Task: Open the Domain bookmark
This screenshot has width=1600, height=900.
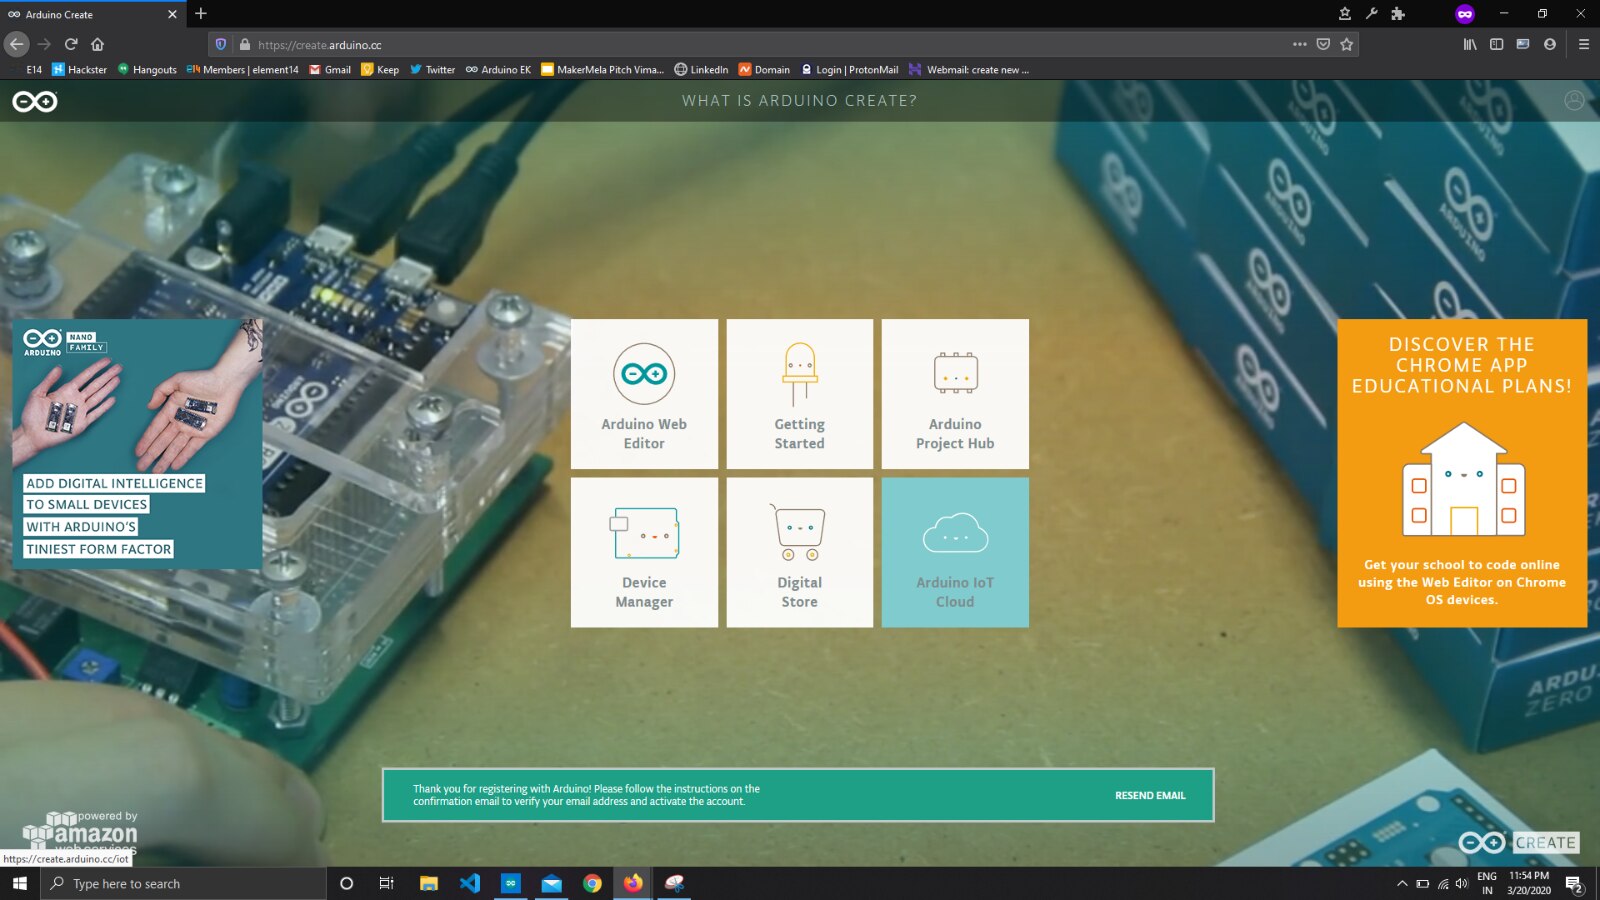Action: pyautogui.click(x=764, y=70)
